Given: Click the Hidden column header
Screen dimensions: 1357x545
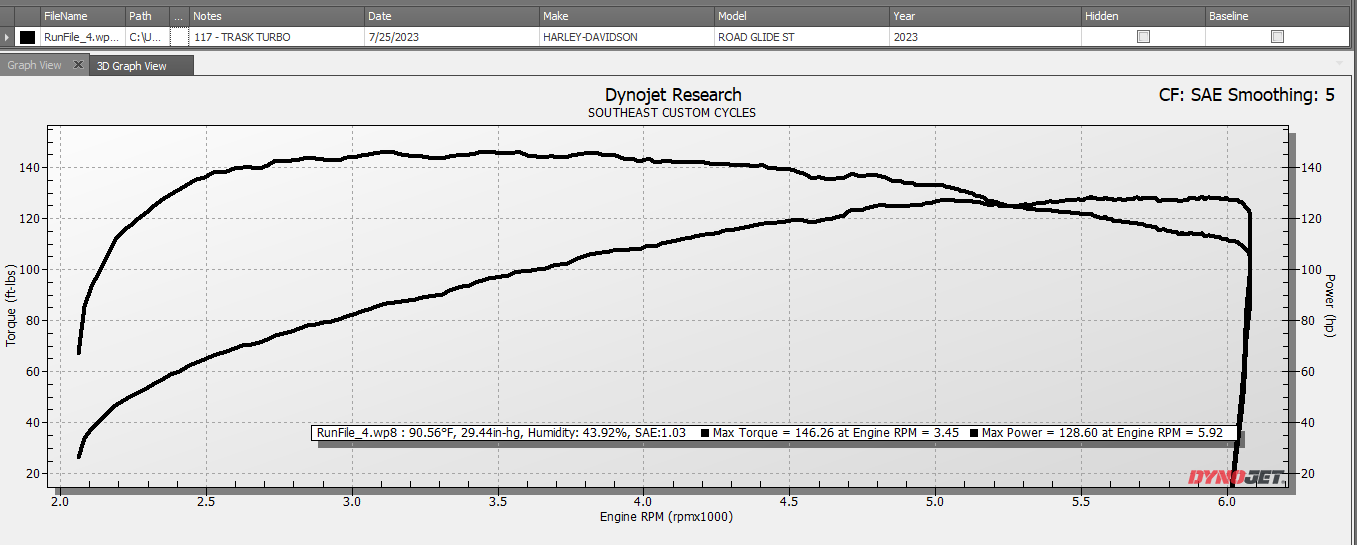Looking at the screenshot, I should [x=1143, y=17].
